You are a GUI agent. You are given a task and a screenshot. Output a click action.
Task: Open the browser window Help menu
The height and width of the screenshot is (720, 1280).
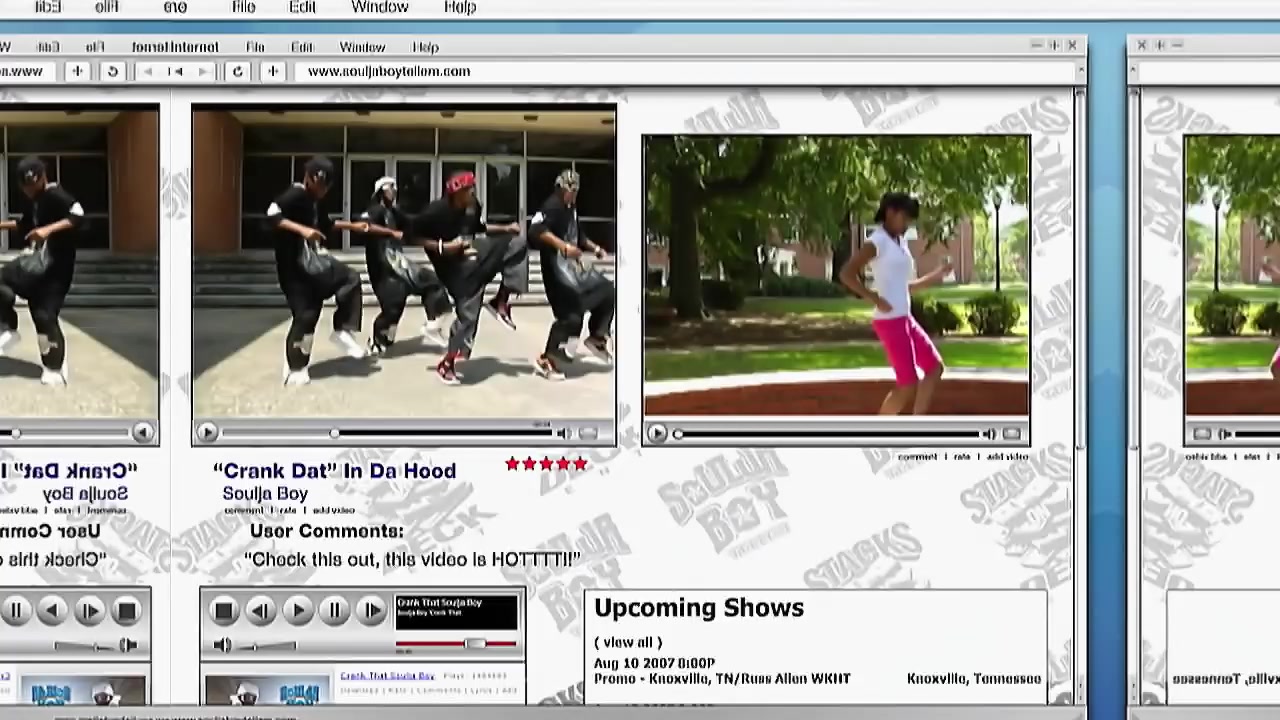point(425,47)
